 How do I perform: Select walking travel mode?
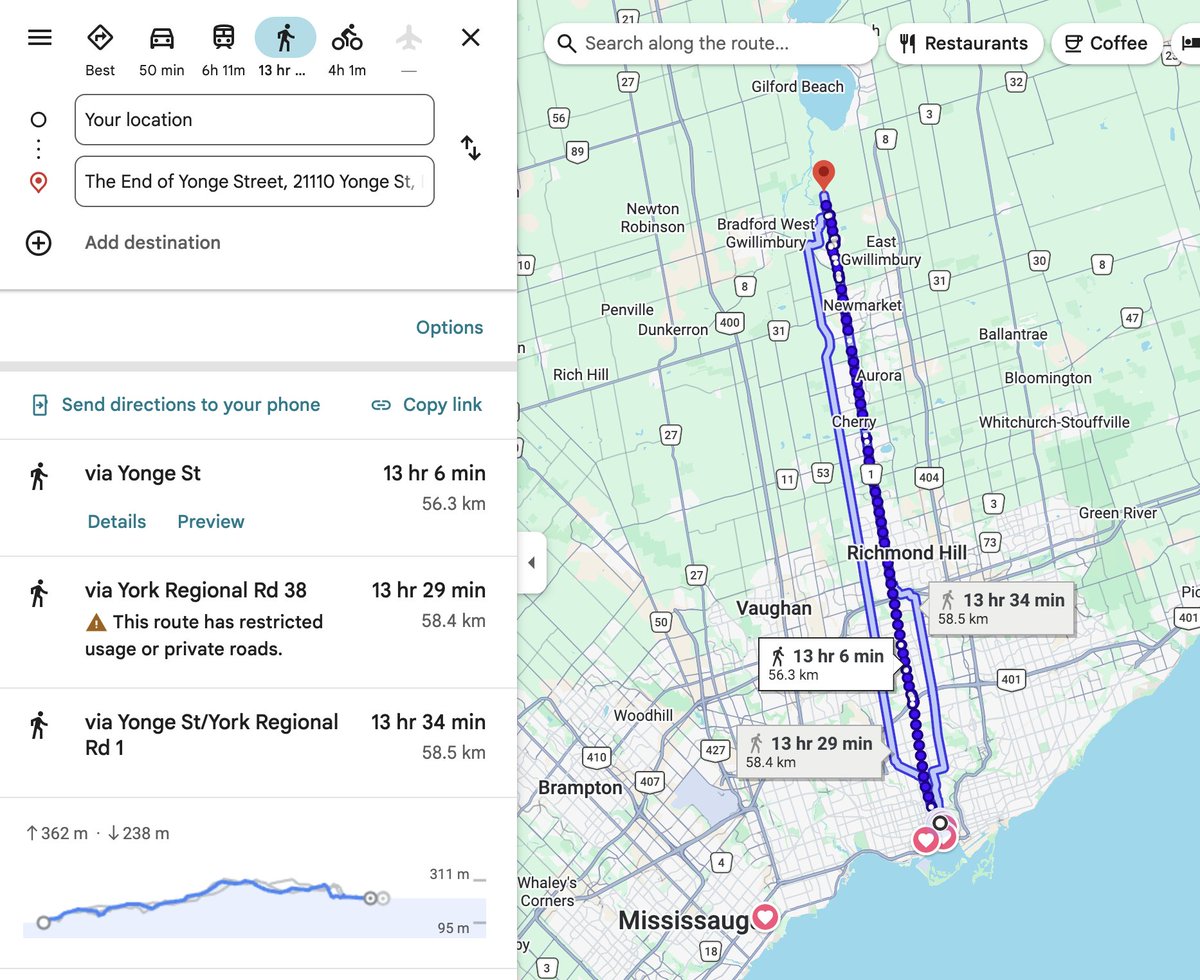coord(285,49)
